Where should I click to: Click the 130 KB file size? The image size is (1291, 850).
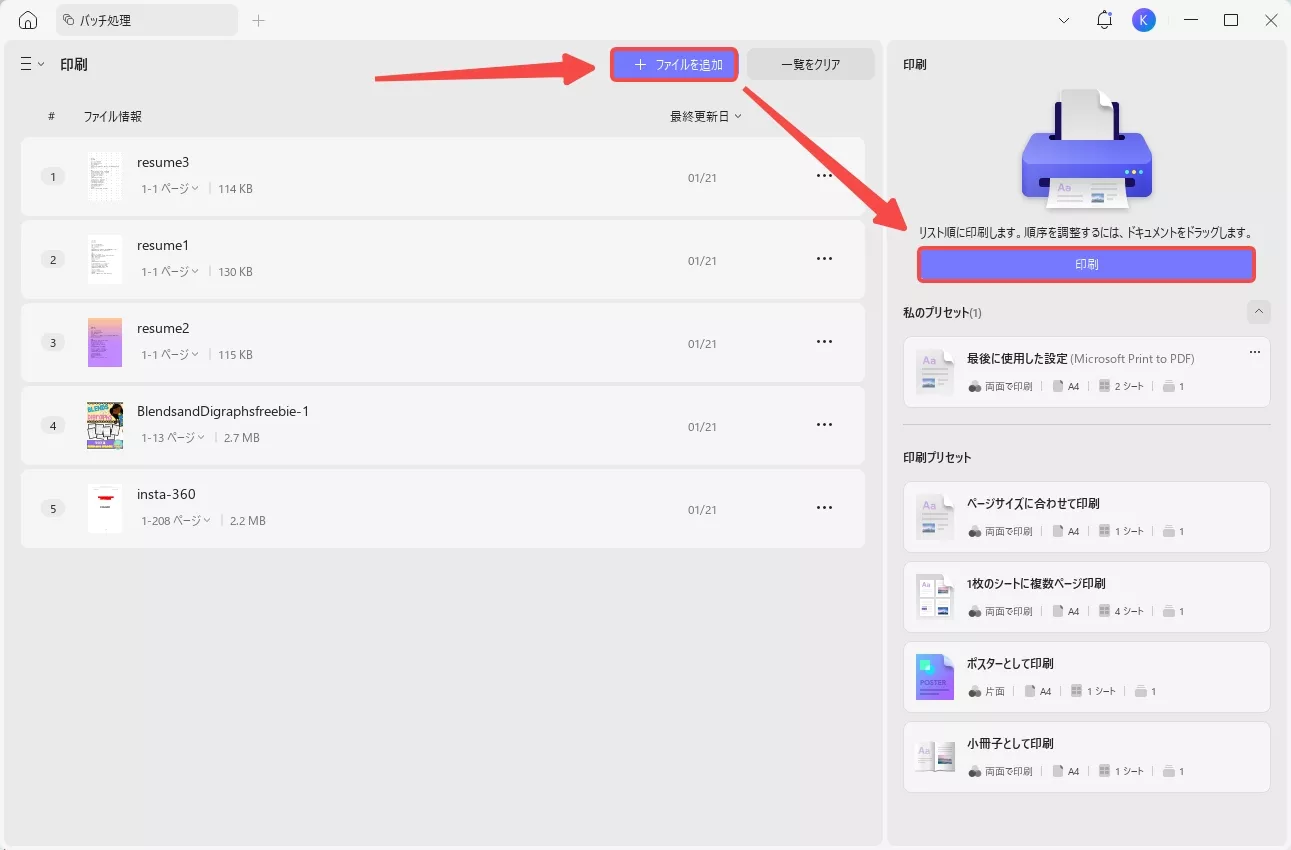coord(235,272)
